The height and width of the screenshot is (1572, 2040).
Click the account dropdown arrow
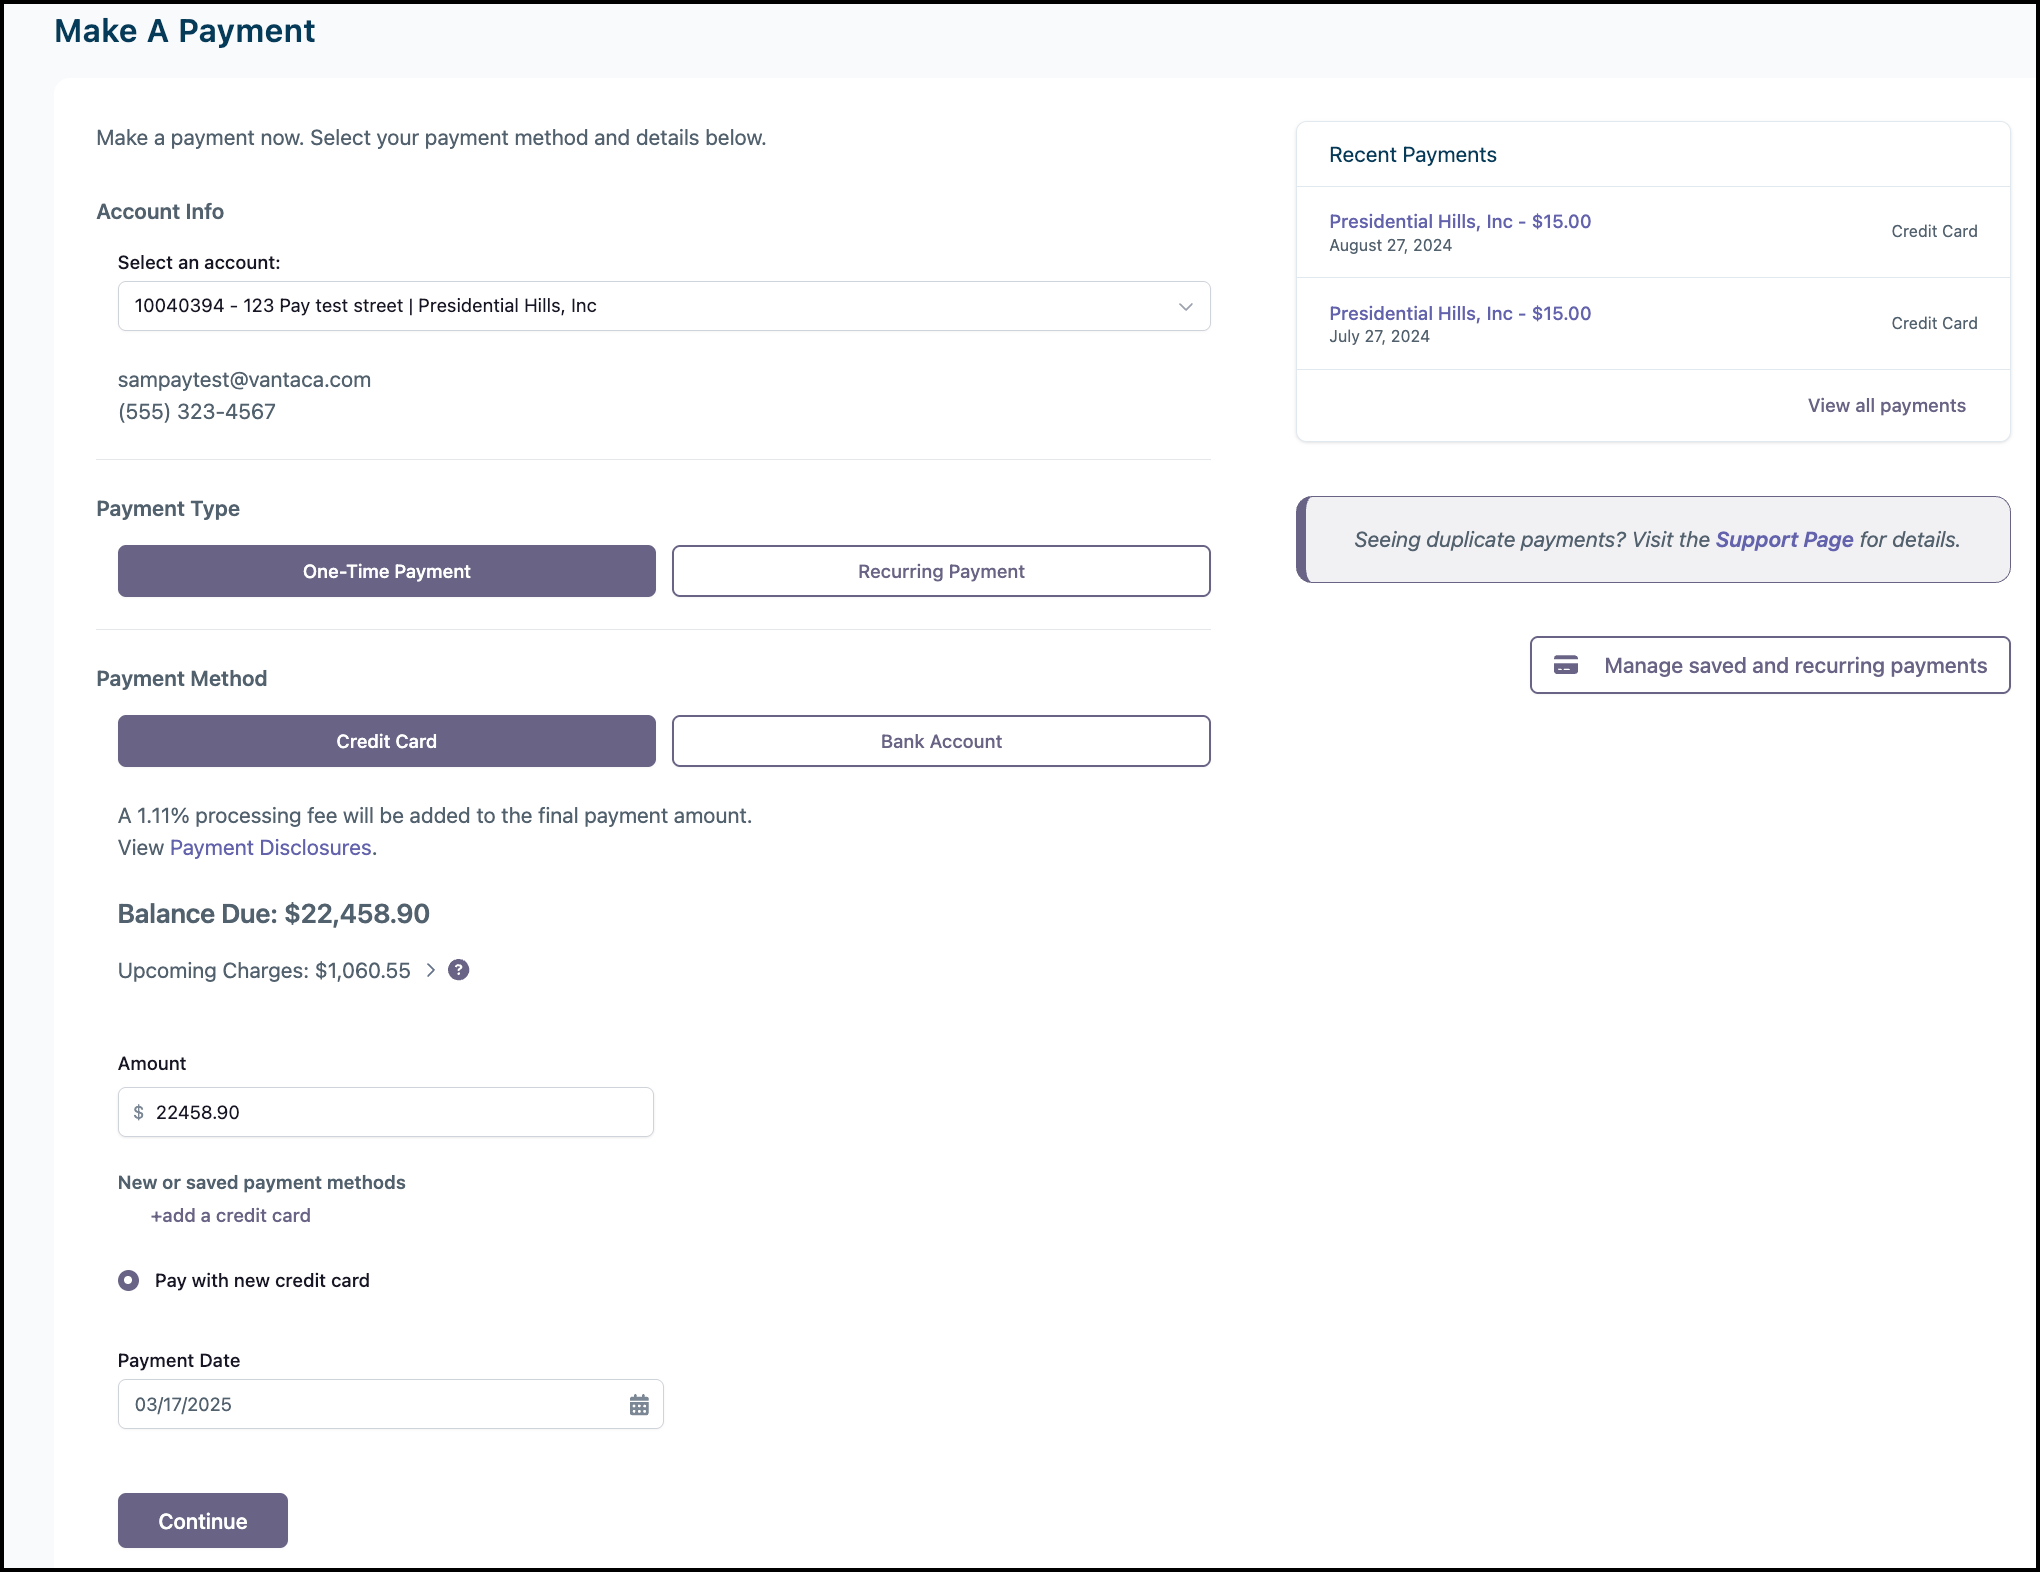(x=1185, y=306)
